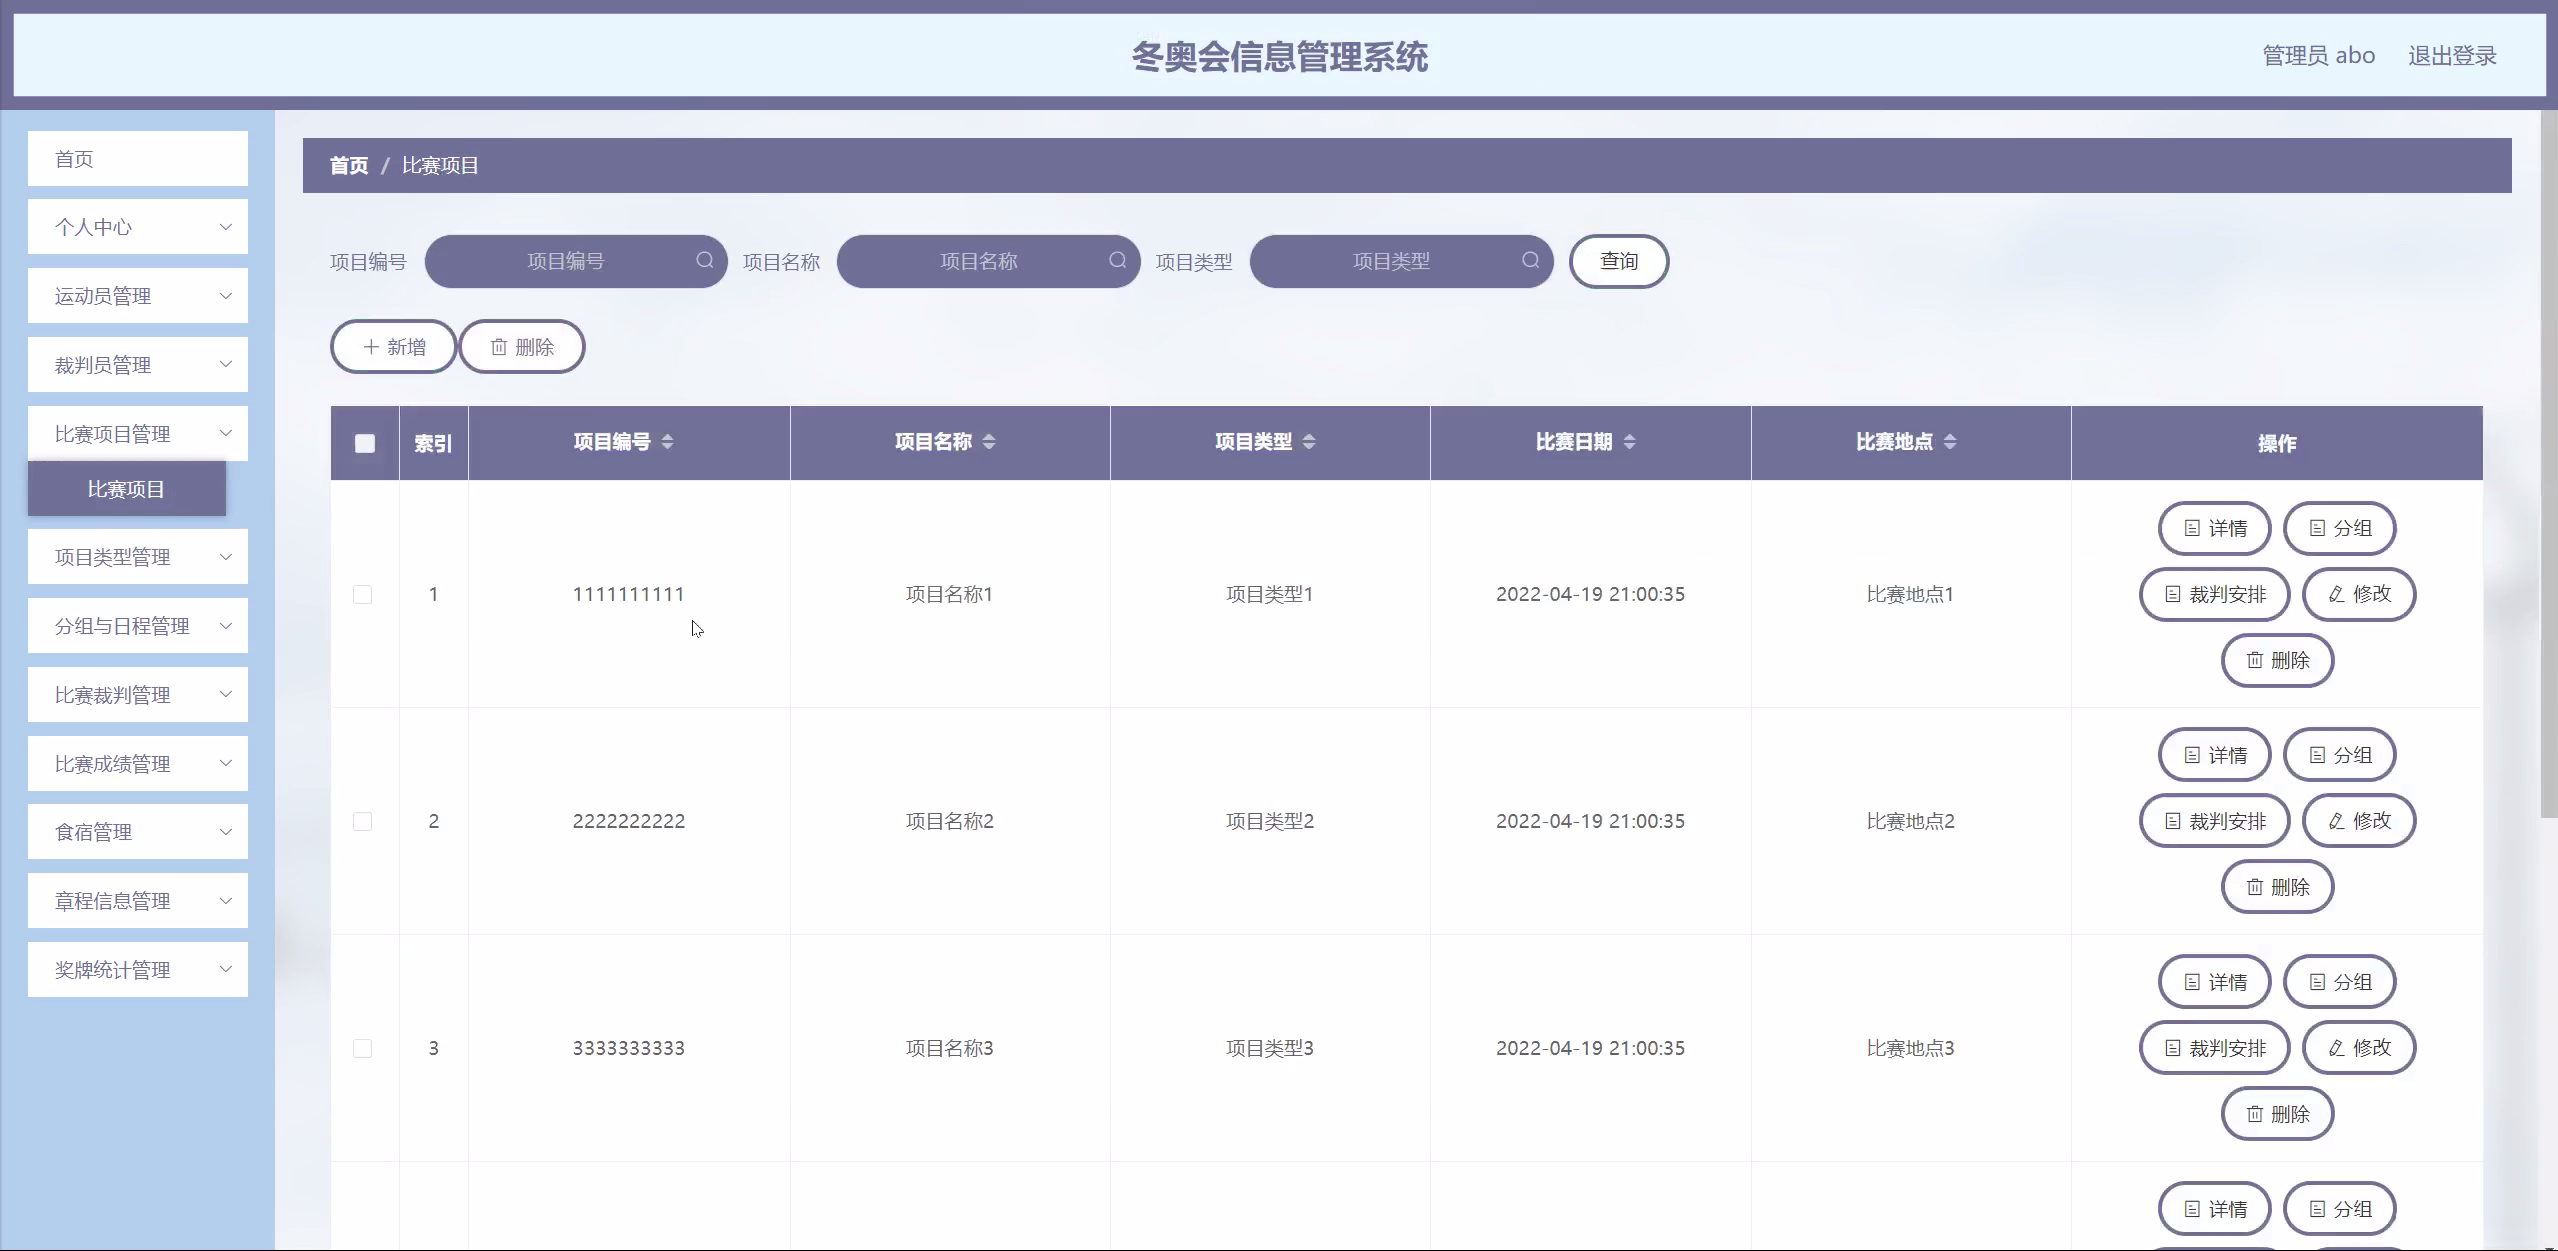Click the trash 删除 button above table

pos(522,347)
